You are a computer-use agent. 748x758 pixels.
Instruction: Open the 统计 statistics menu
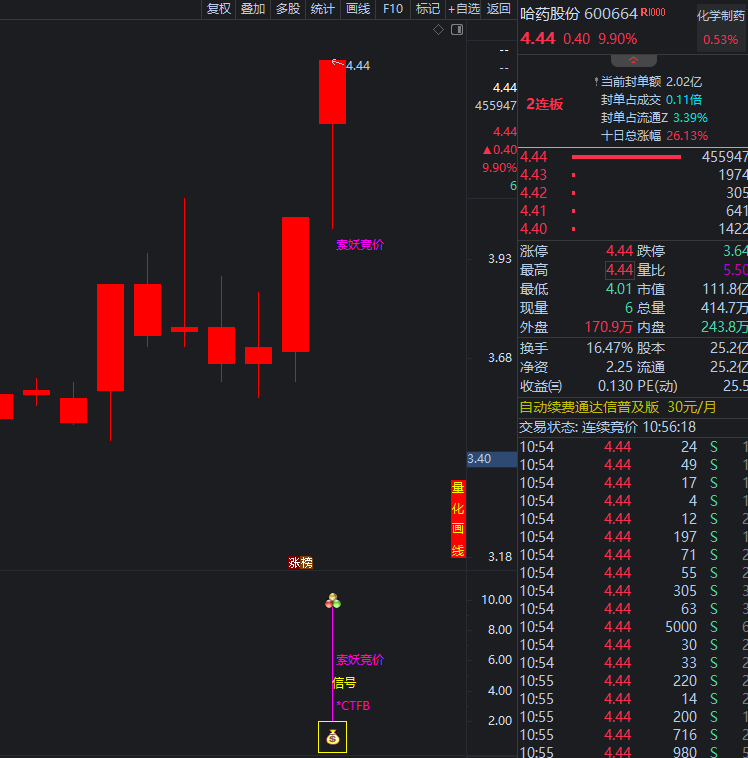tap(323, 9)
